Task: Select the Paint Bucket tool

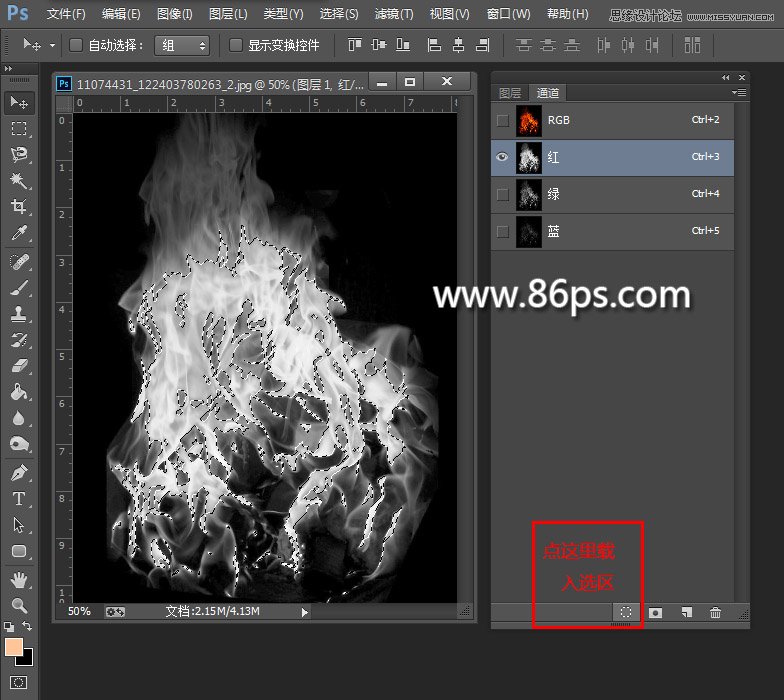Action: coord(19,392)
